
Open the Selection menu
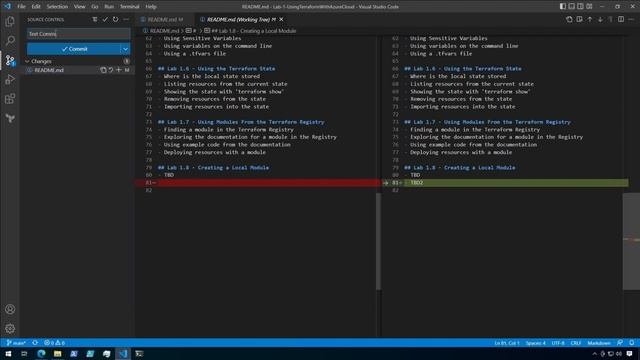[57, 7]
